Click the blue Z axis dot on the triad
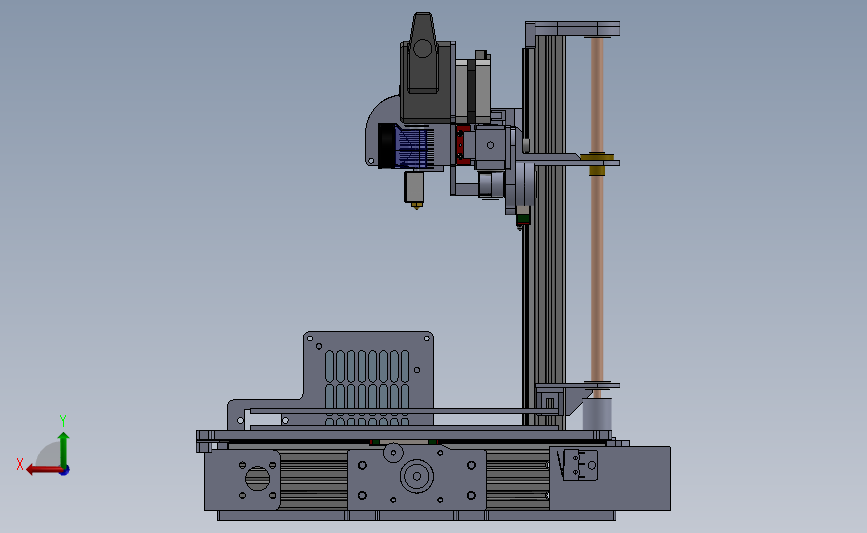The image size is (867, 533). (x=65, y=471)
